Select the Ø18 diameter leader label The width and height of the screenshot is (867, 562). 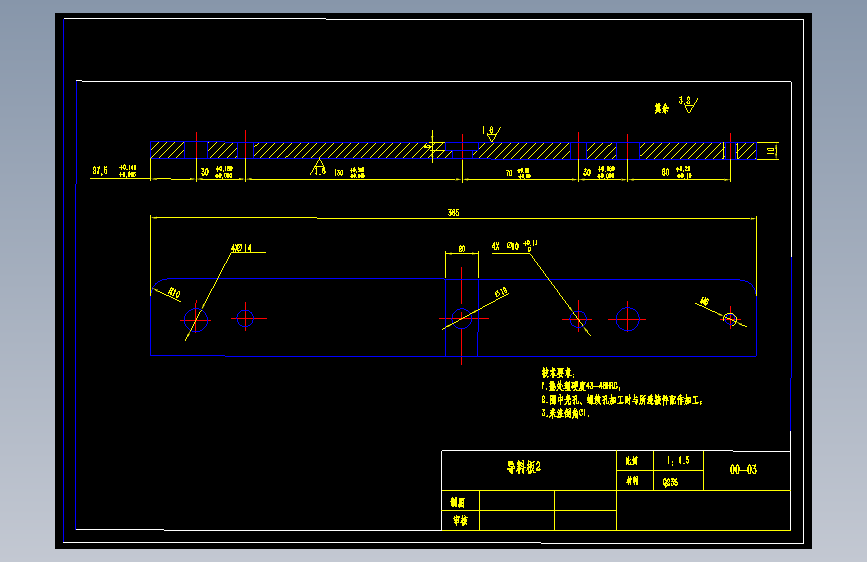click(501, 293)
